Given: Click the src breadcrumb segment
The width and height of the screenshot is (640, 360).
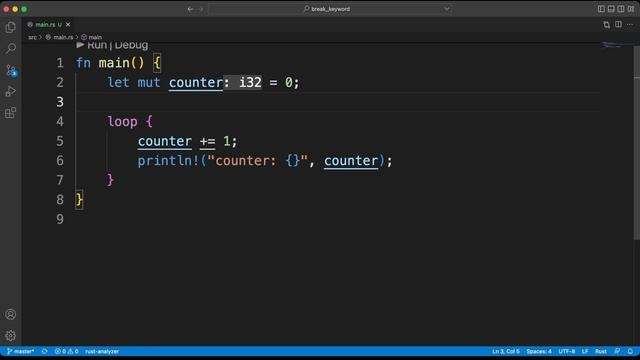Looking at the screenshot, I should [32, 37].
